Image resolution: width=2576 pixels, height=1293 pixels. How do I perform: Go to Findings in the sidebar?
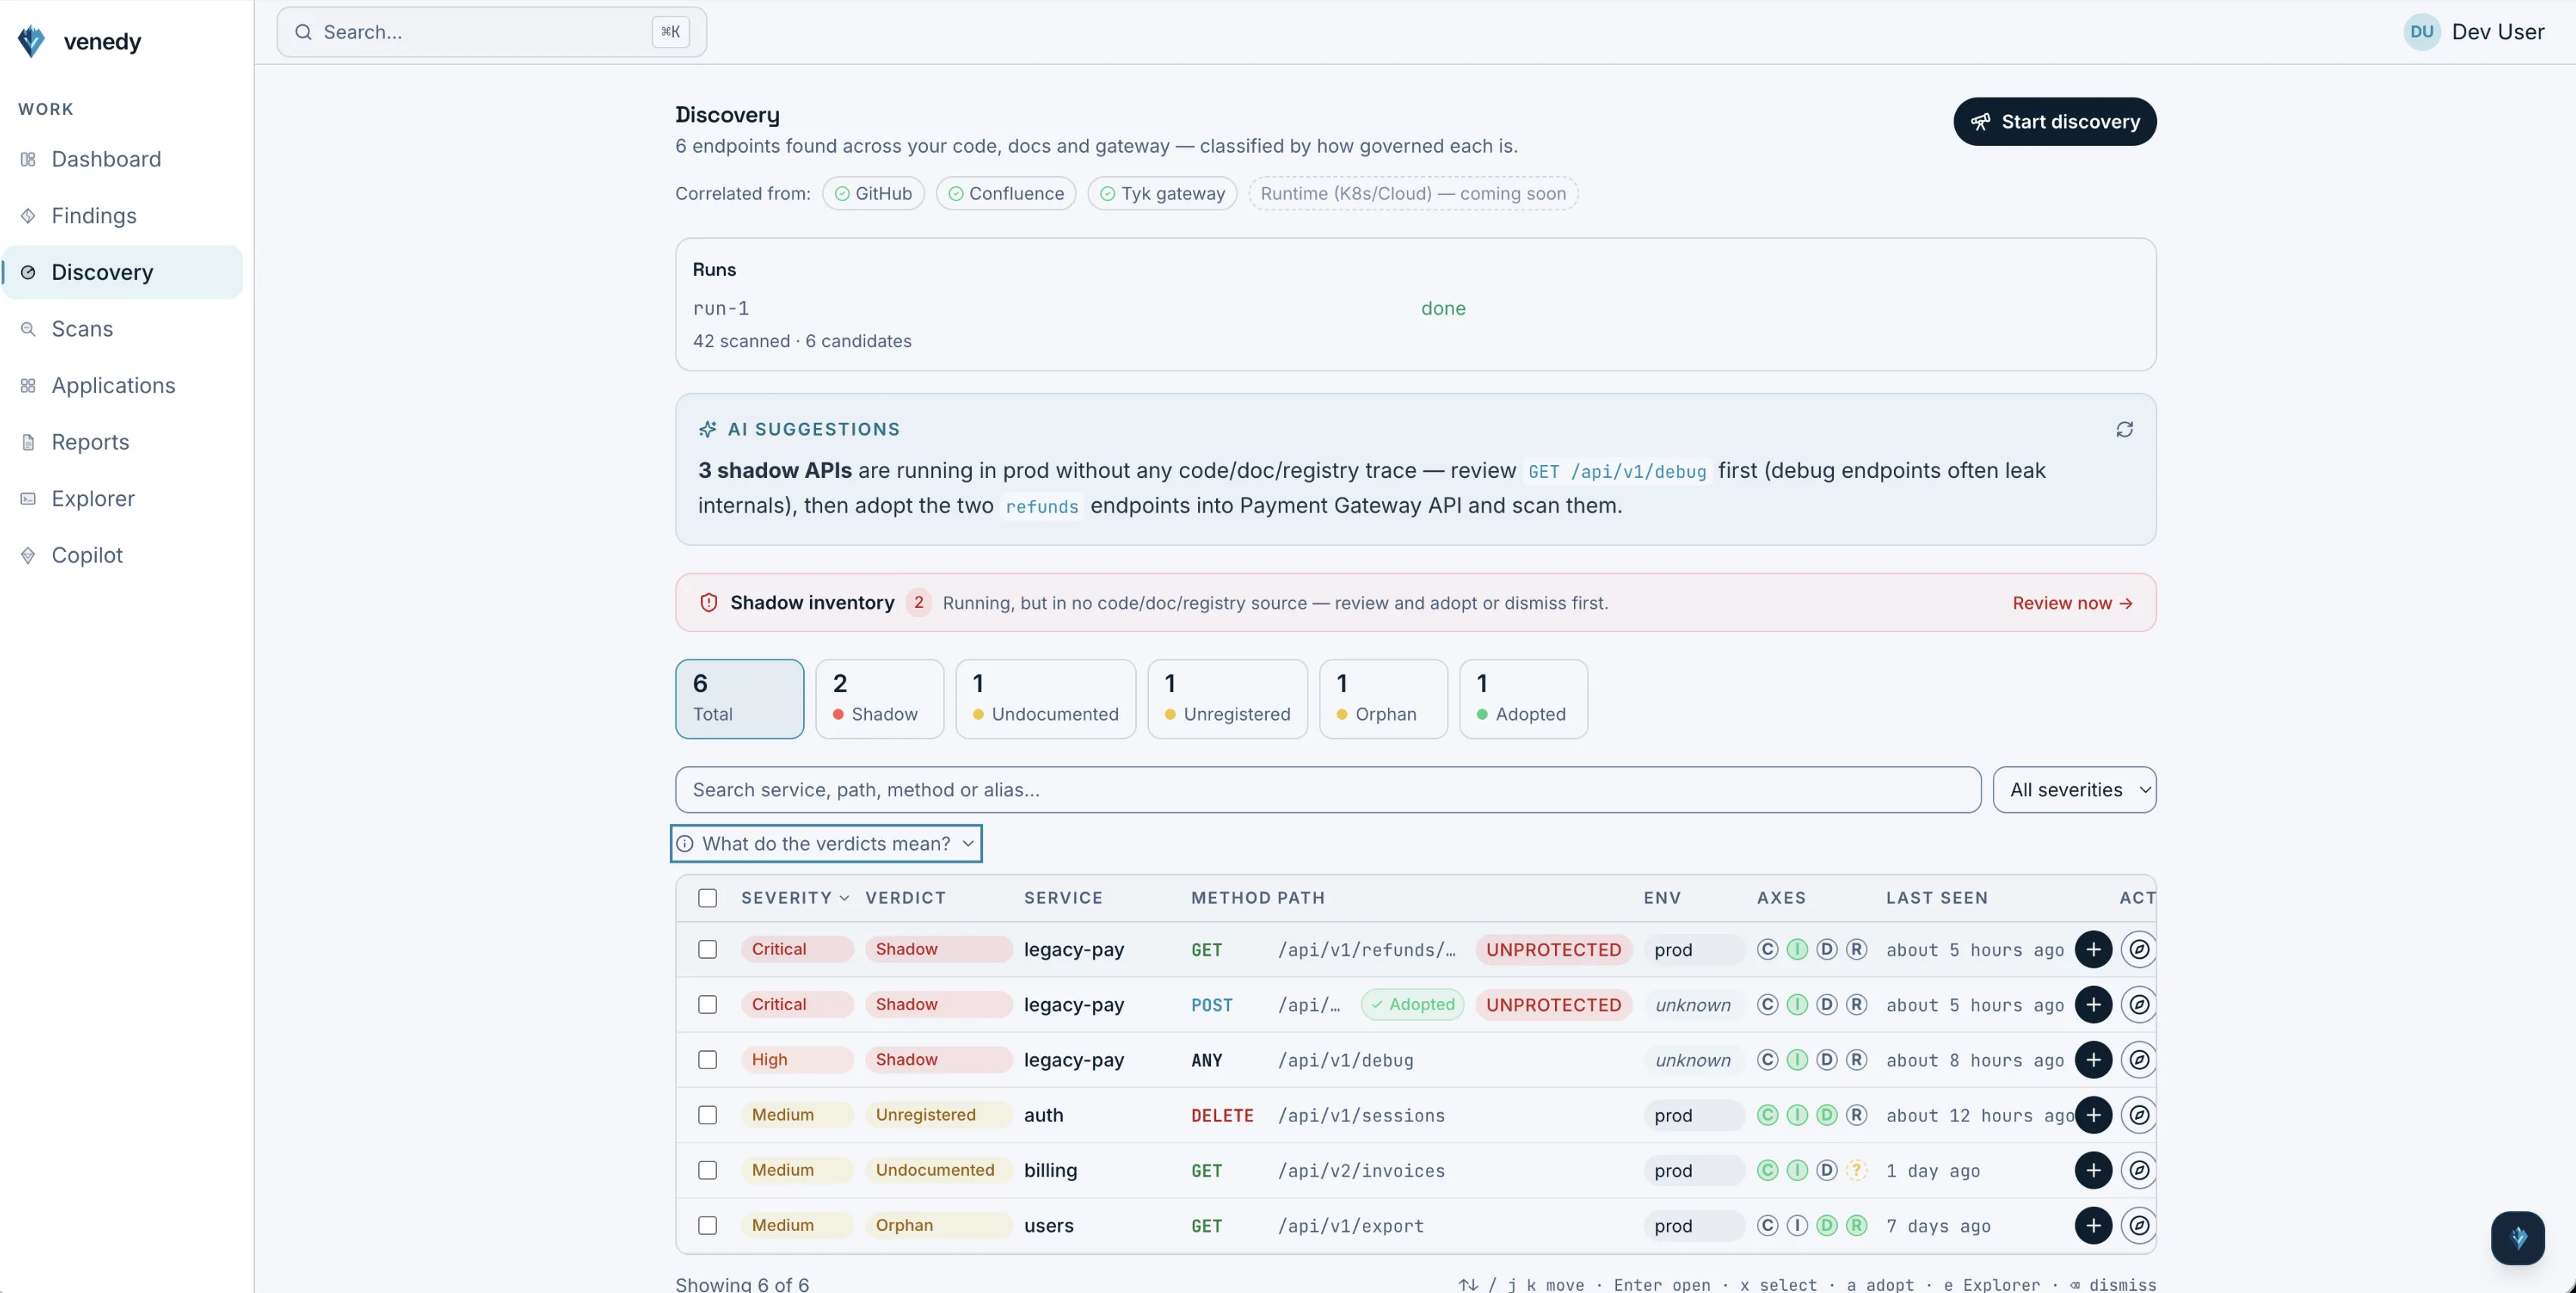click(x=122, y=216)
